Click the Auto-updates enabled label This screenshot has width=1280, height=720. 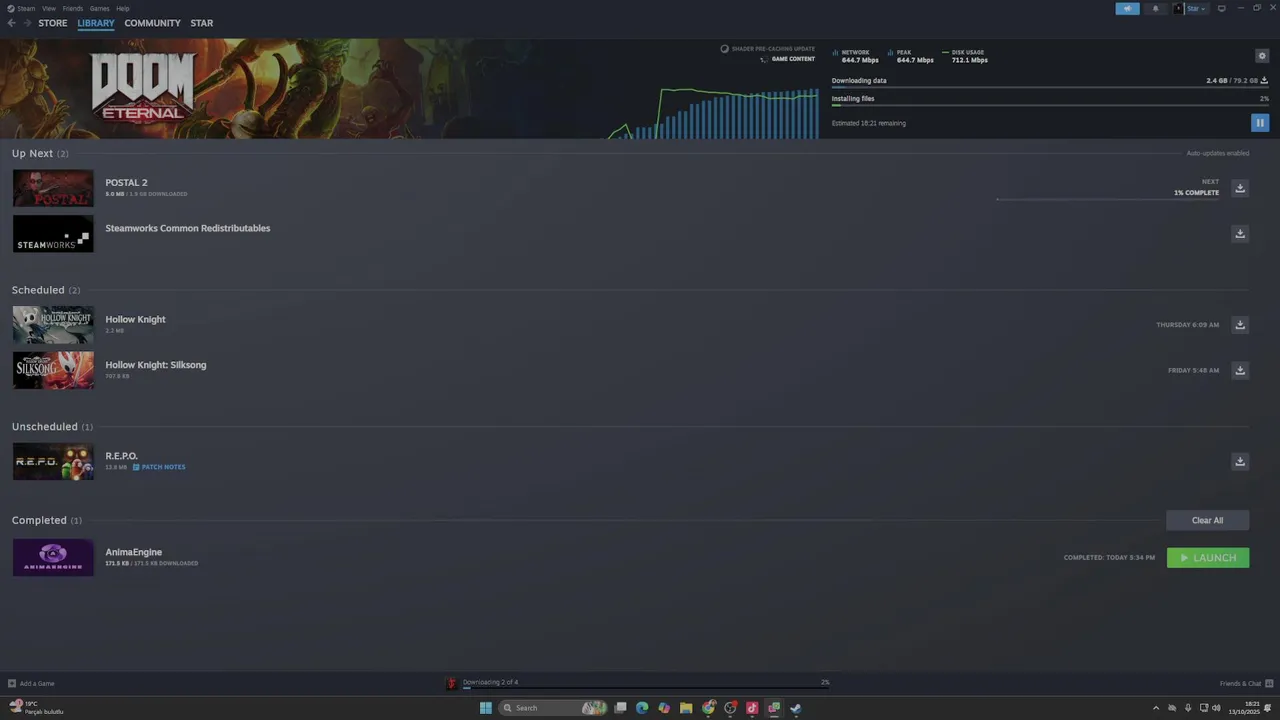[1217, 153]
